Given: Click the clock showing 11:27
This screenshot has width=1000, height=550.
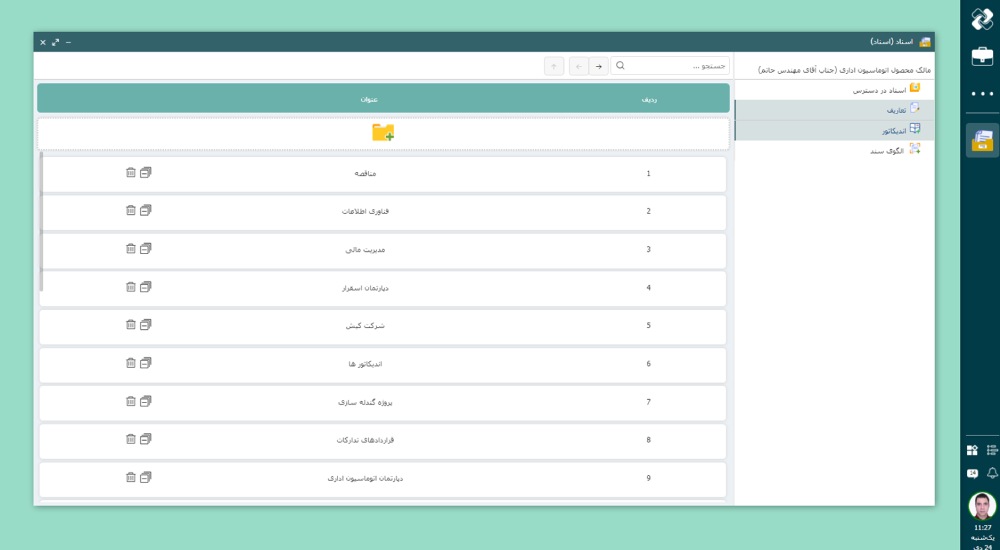Looking at the screenshot, I should (x=983, y=528).
